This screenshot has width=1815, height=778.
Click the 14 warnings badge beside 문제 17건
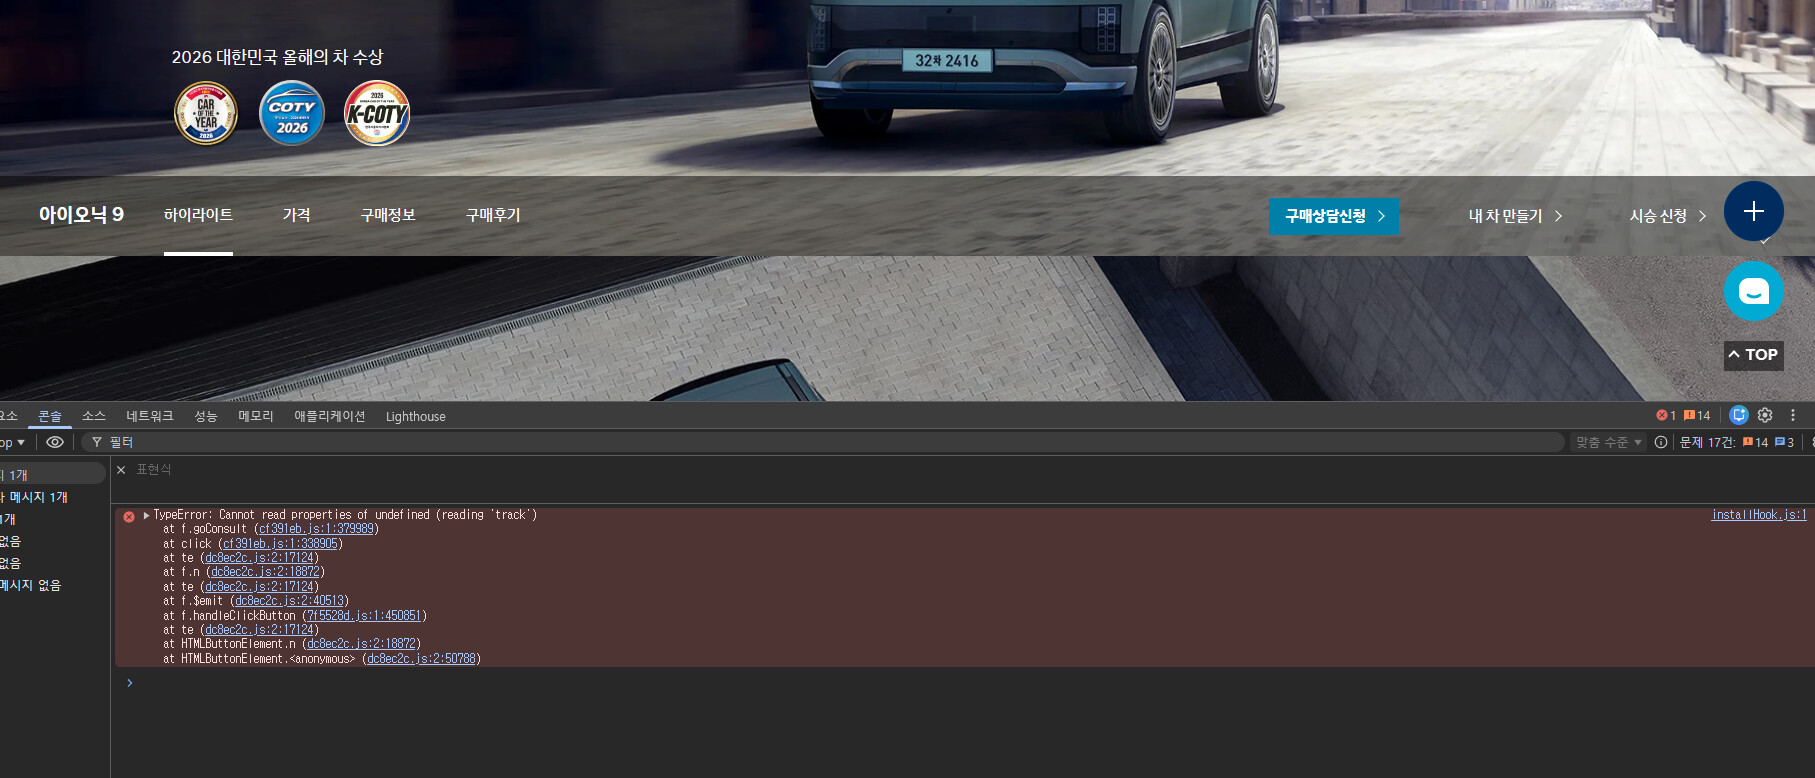pos(1755,442)
